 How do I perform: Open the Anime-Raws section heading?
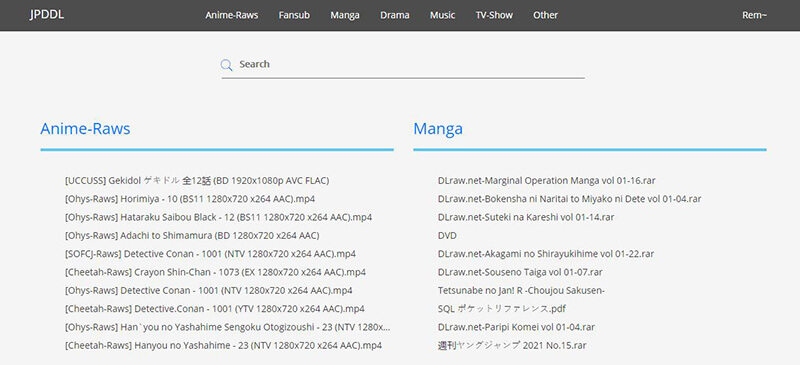(x=85, y=129)
